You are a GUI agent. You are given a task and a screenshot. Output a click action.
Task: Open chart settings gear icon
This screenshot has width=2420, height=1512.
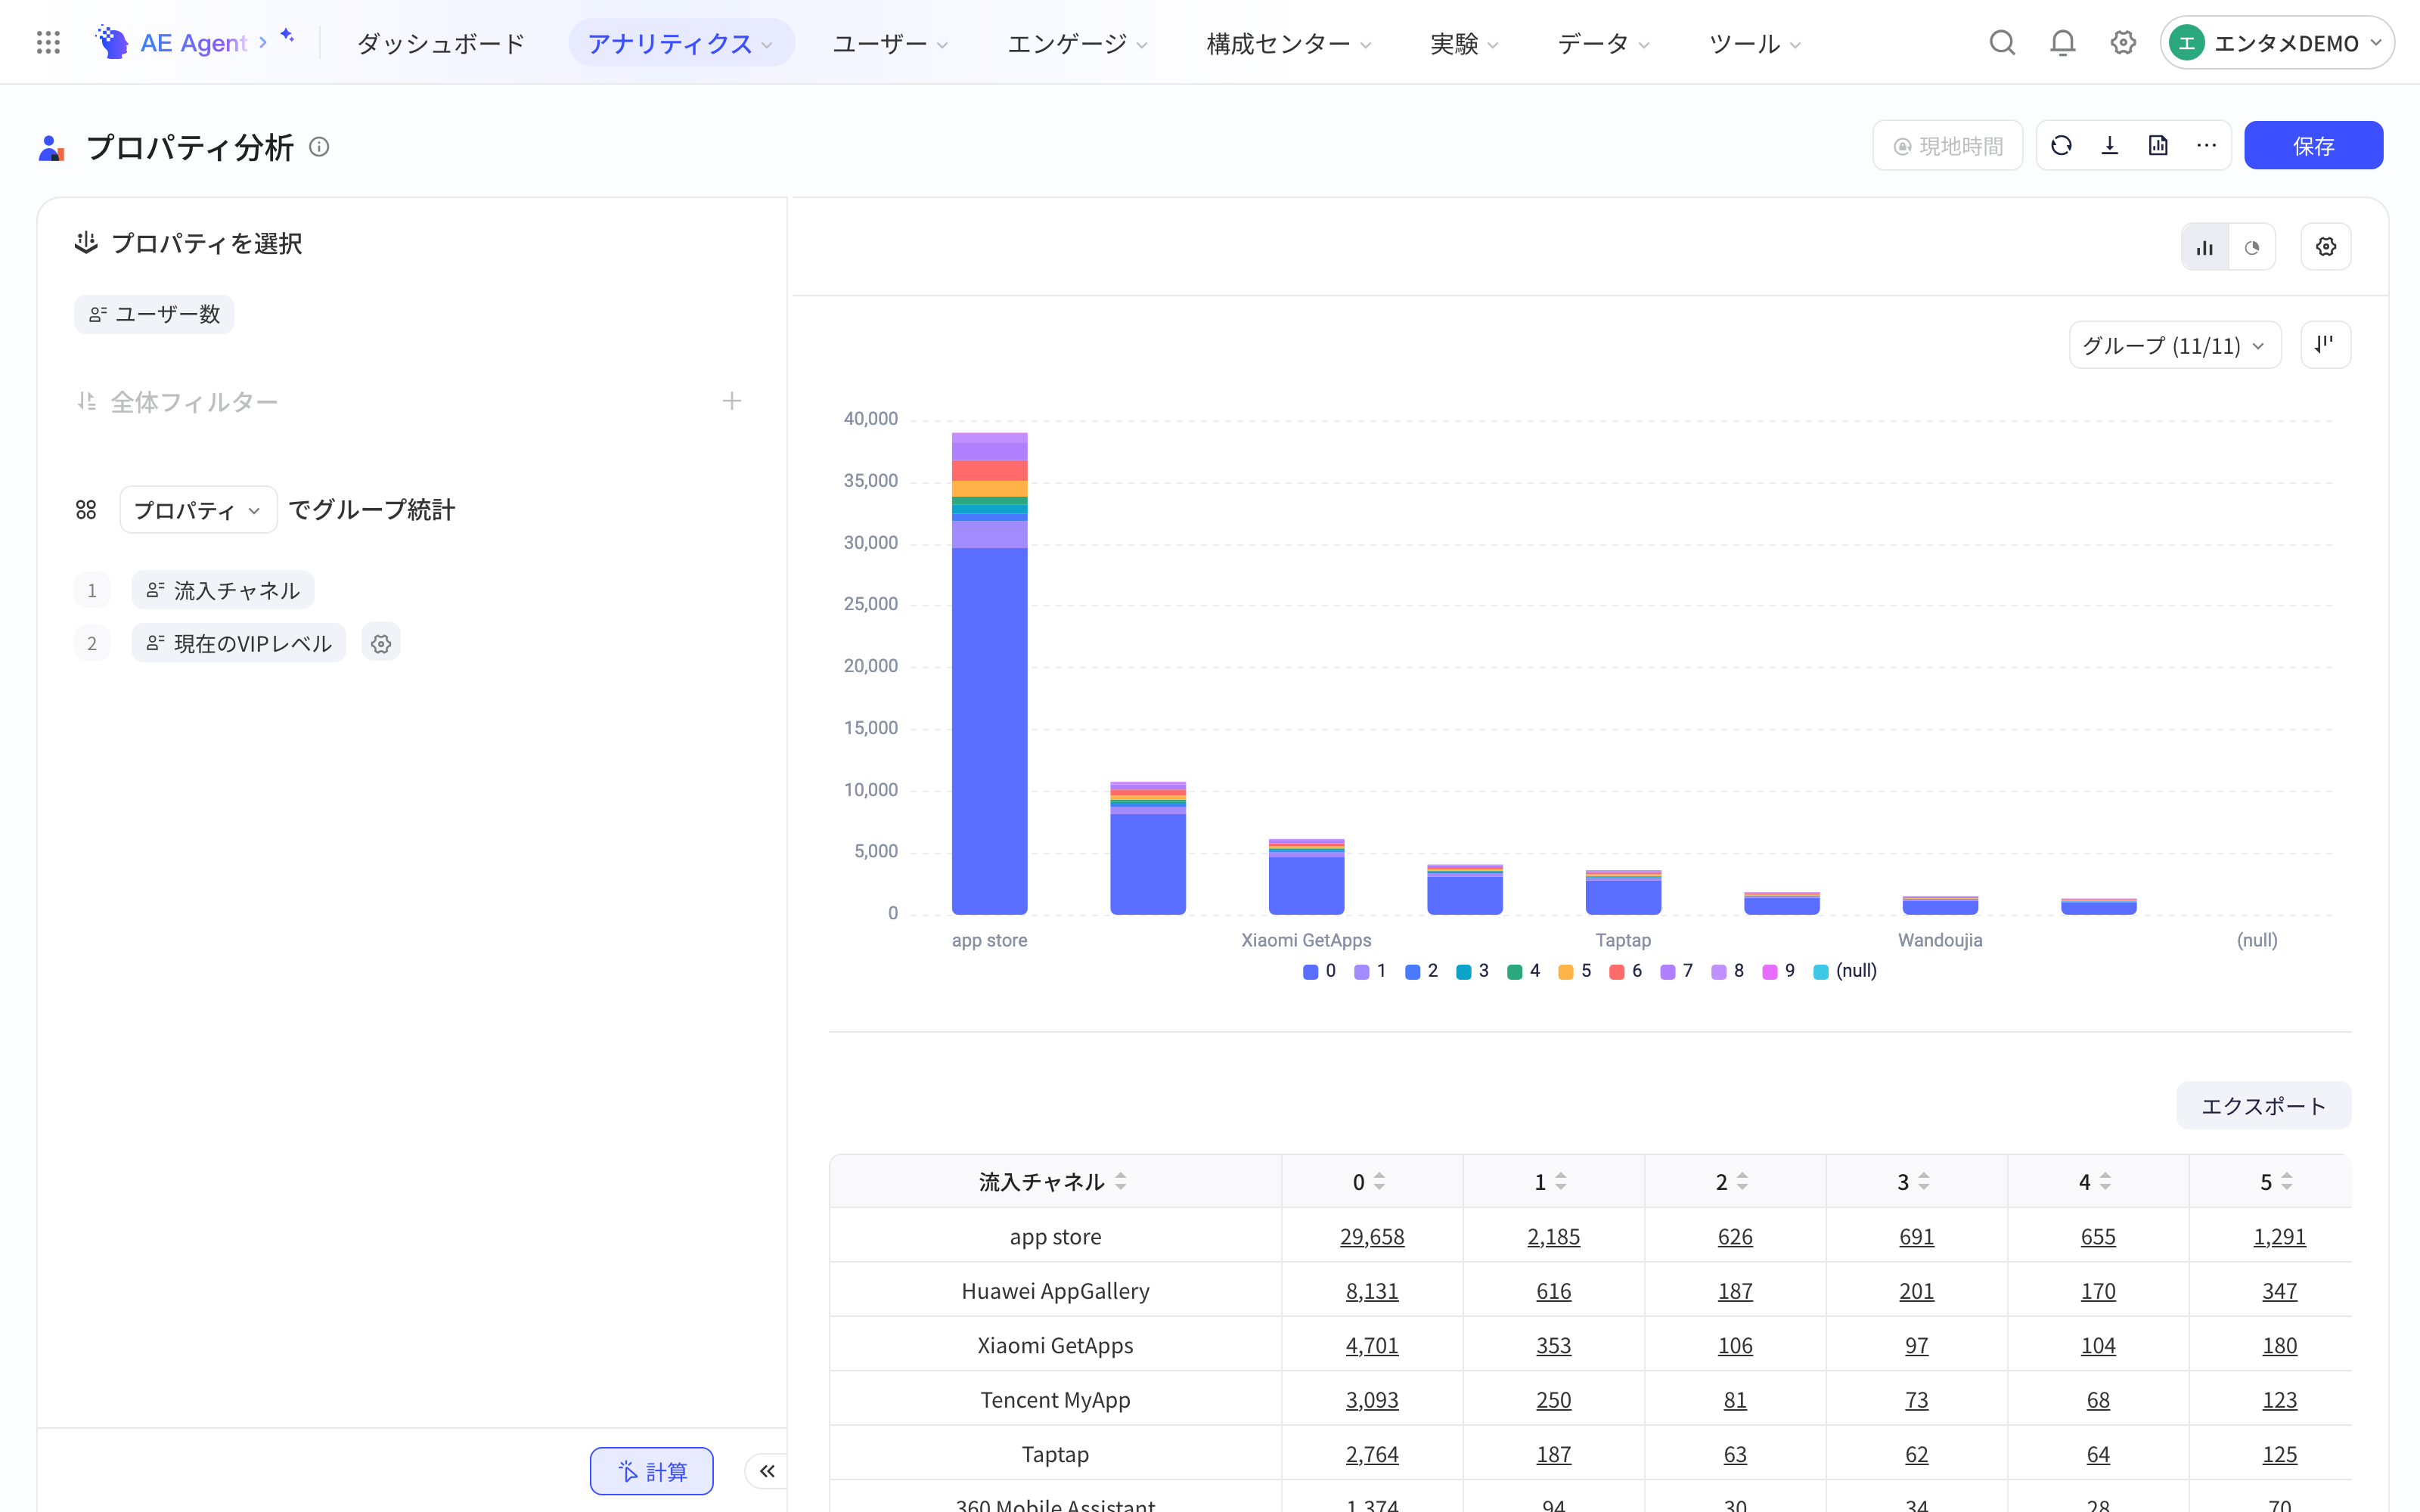pyautogui.click(x=2325, y=247)
